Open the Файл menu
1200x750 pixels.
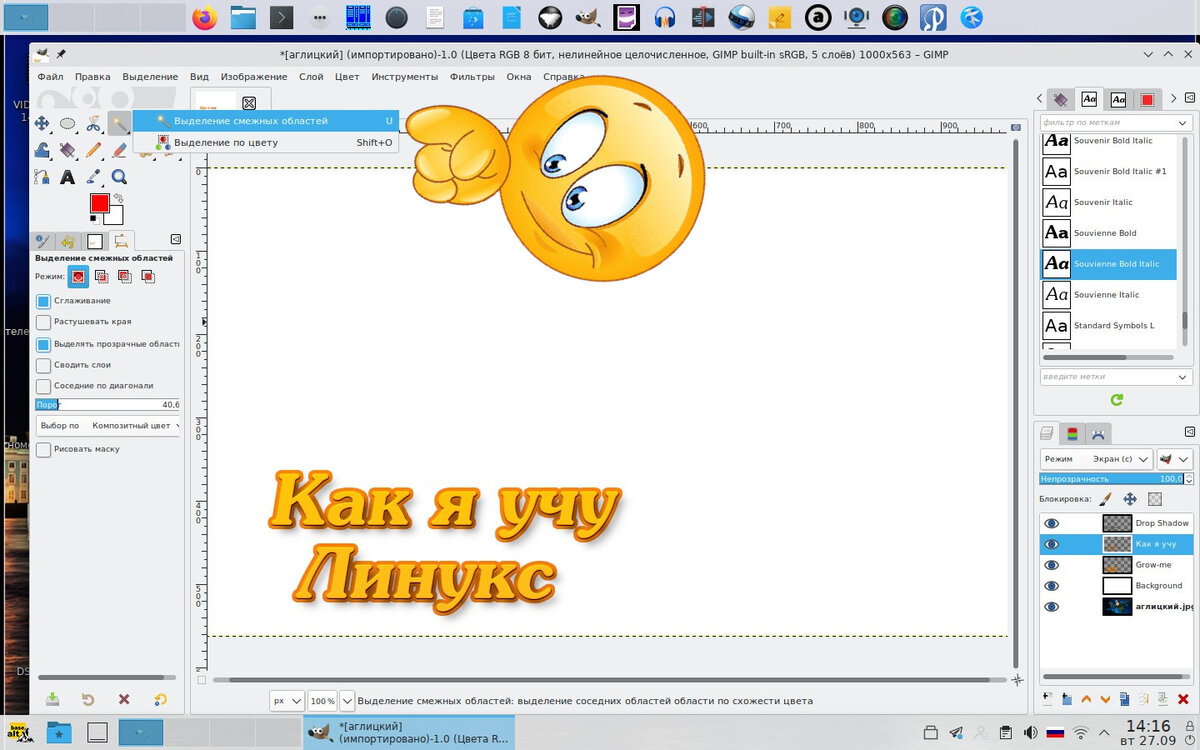pyautogui.click(x=50, y=77)
